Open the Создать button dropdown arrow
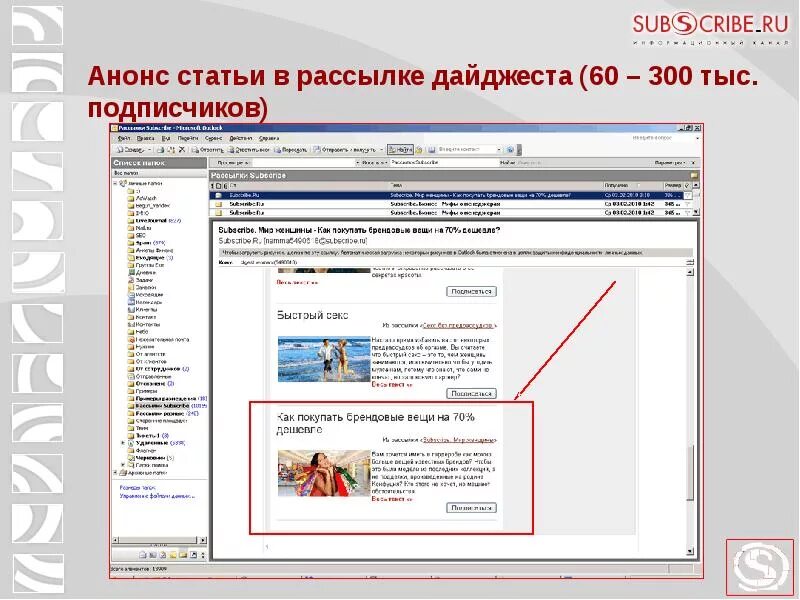Viewport: 800px width, 600px height. [x=149, y=150]
